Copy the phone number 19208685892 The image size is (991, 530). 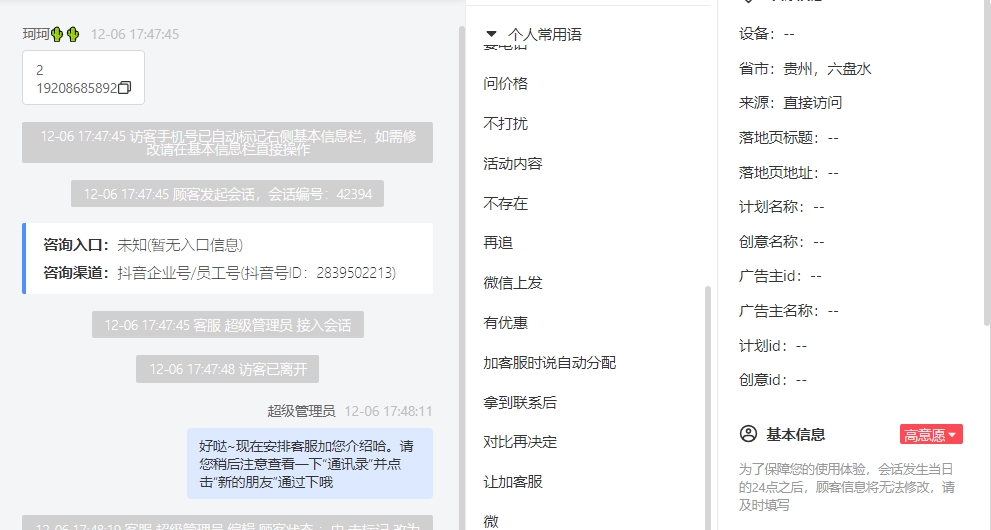pyautogui.click(x=125, y=88)
